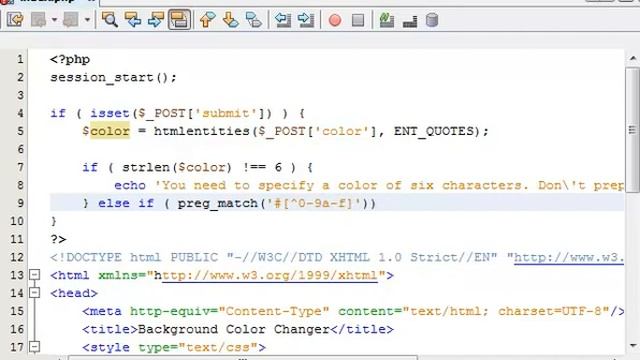Screen dimensions: 640x360
Task: Go to the previous bookmark
Action: coord(207,20)
